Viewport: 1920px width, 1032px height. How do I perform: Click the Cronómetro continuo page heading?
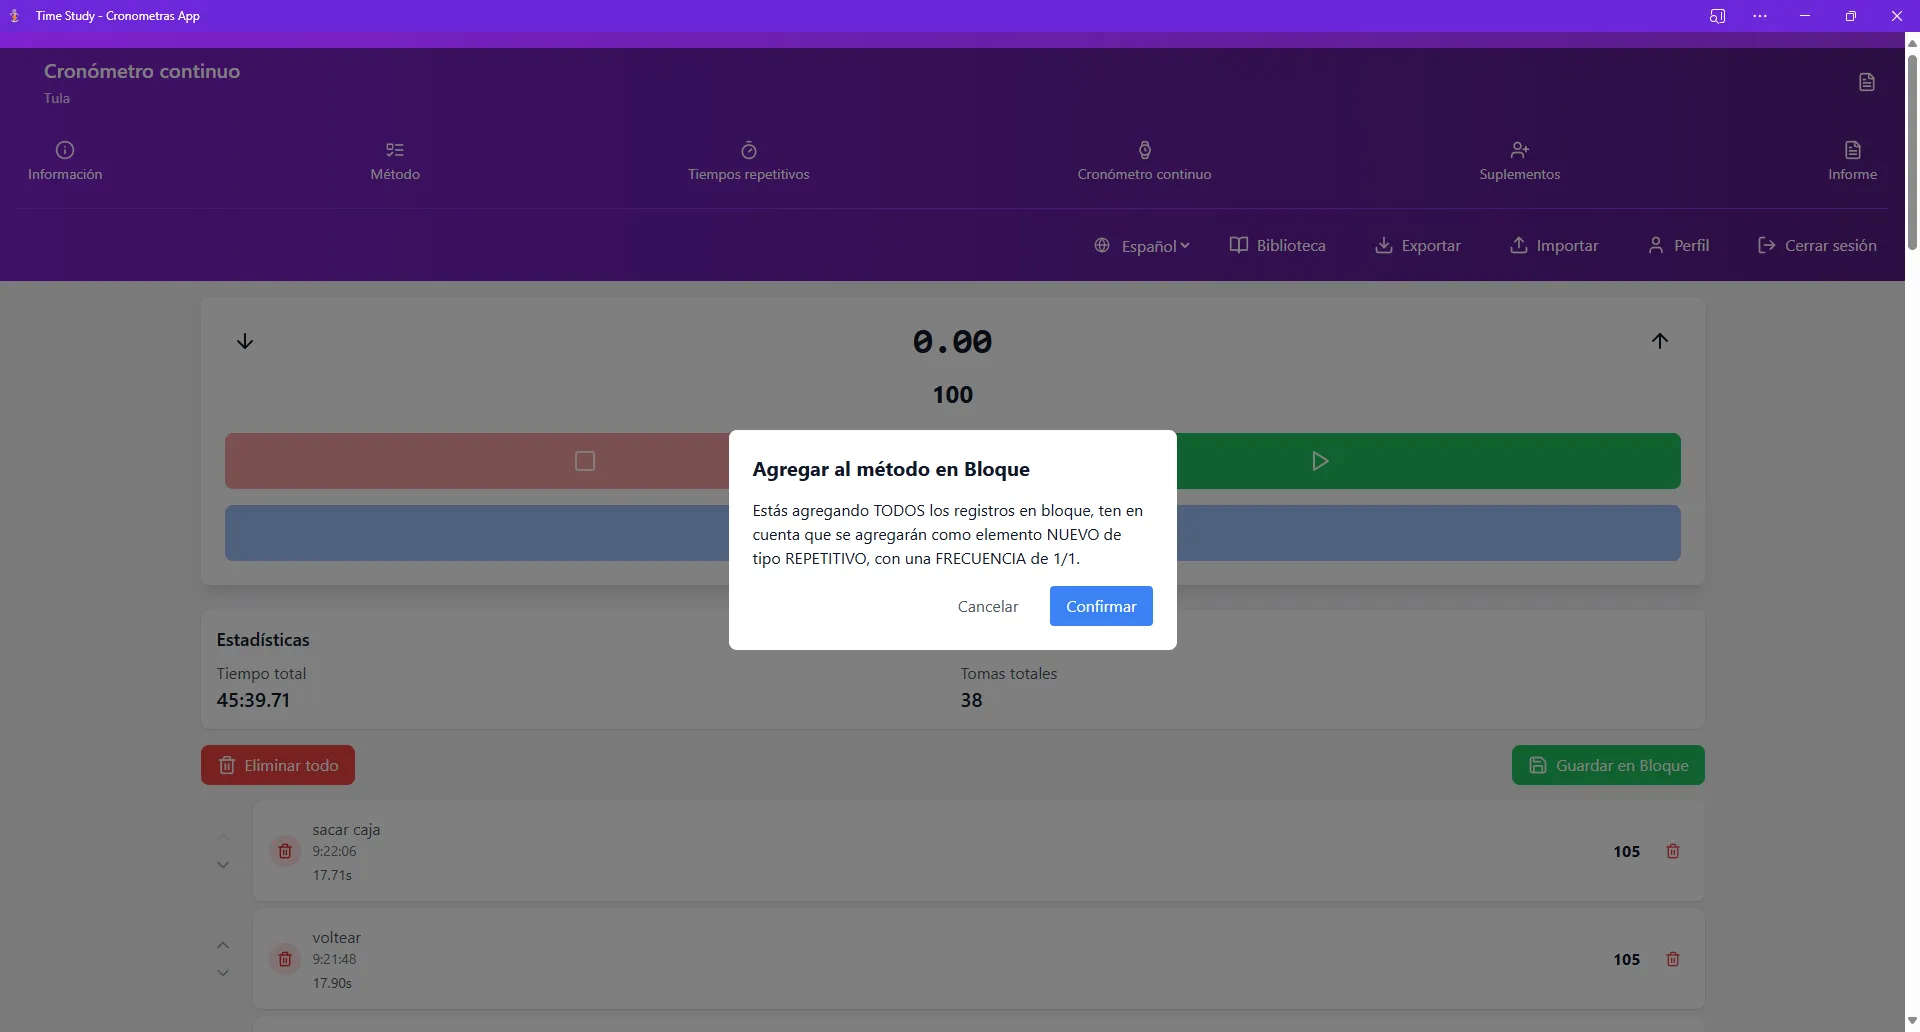[x=142, y=71]
